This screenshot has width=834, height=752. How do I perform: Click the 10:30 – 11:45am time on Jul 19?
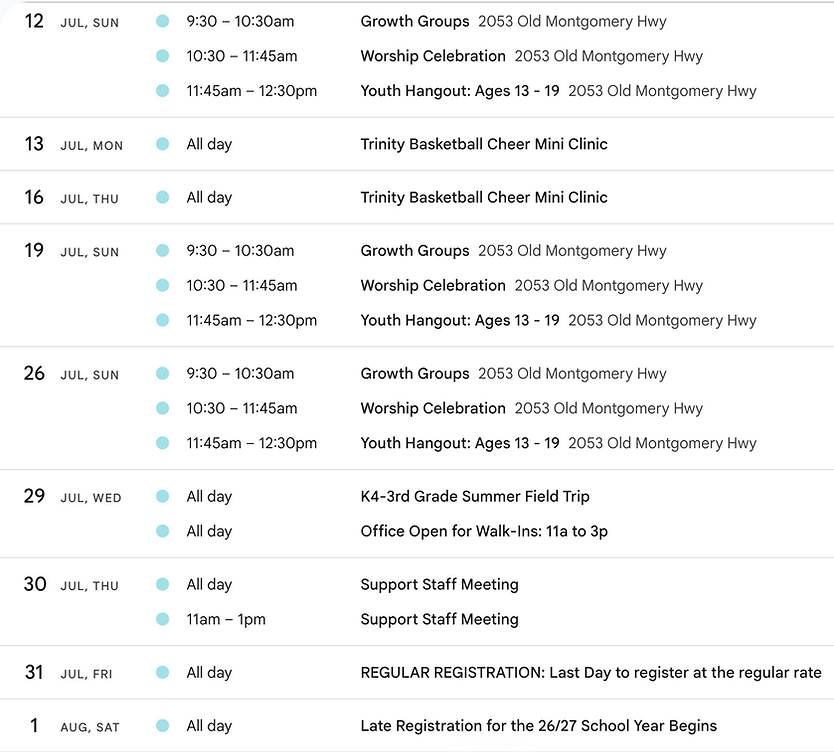(x=241, y=286)
